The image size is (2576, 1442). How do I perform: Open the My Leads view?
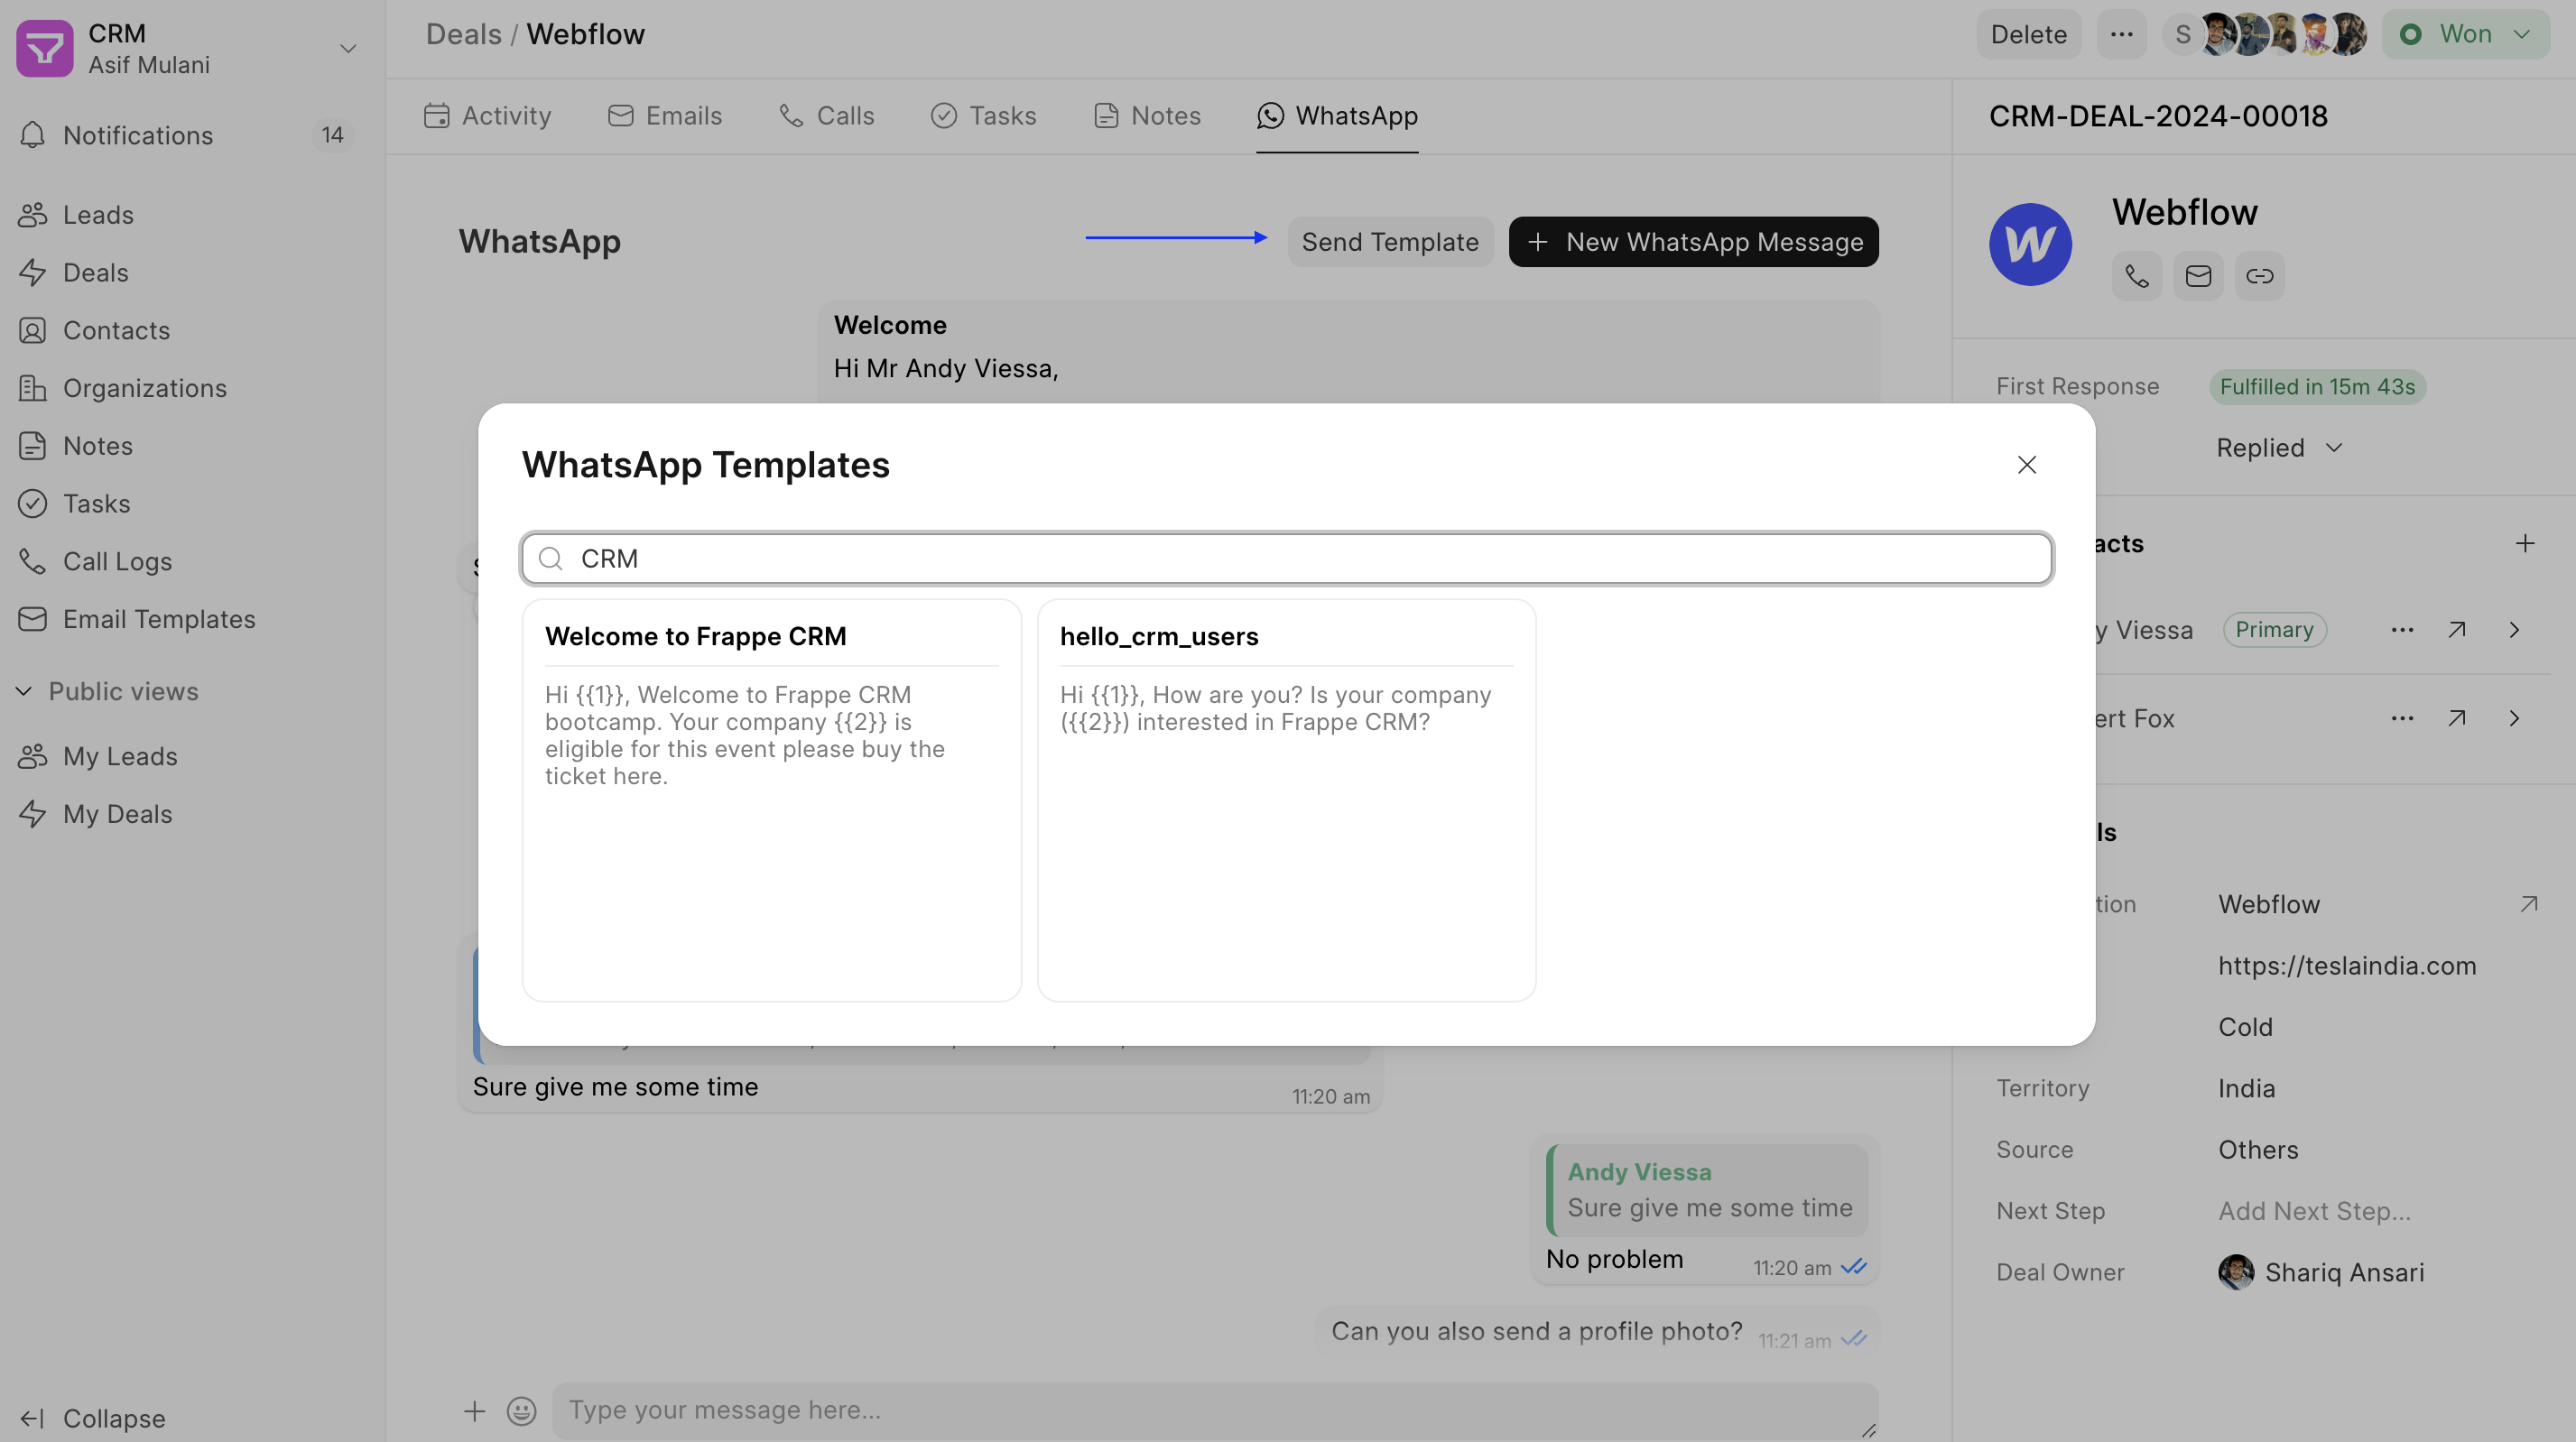120,756
